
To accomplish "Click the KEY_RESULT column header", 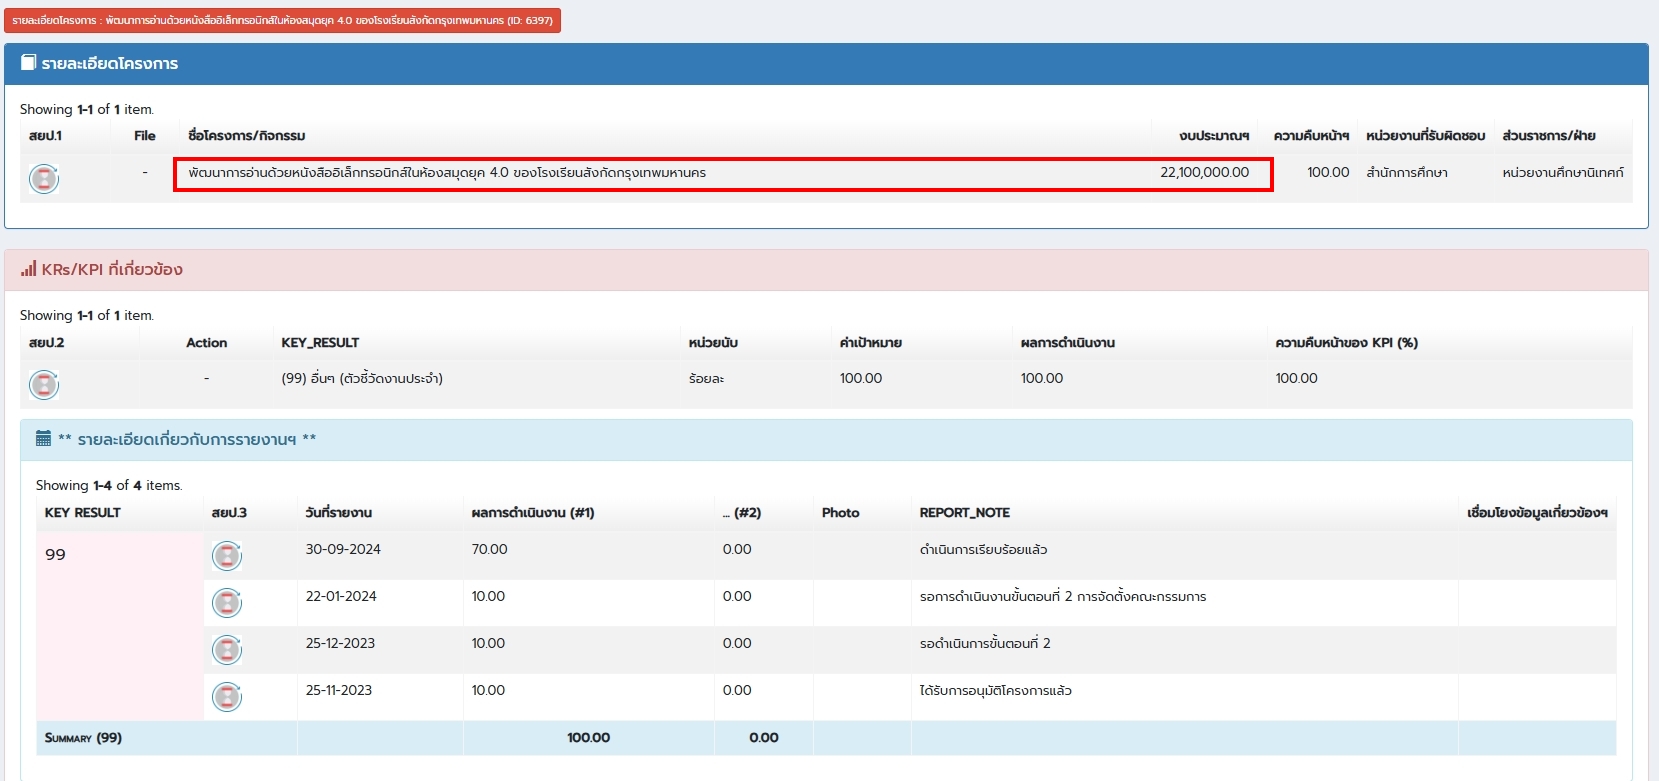I will click(320, 343).
